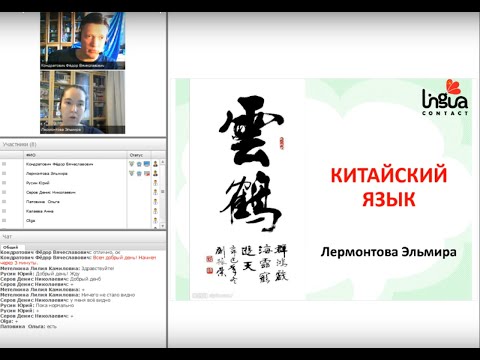Click chat message 'Пока нормально'
This screenshot has height=360, width=480.
pyautogui.click(x=55, y=305)
